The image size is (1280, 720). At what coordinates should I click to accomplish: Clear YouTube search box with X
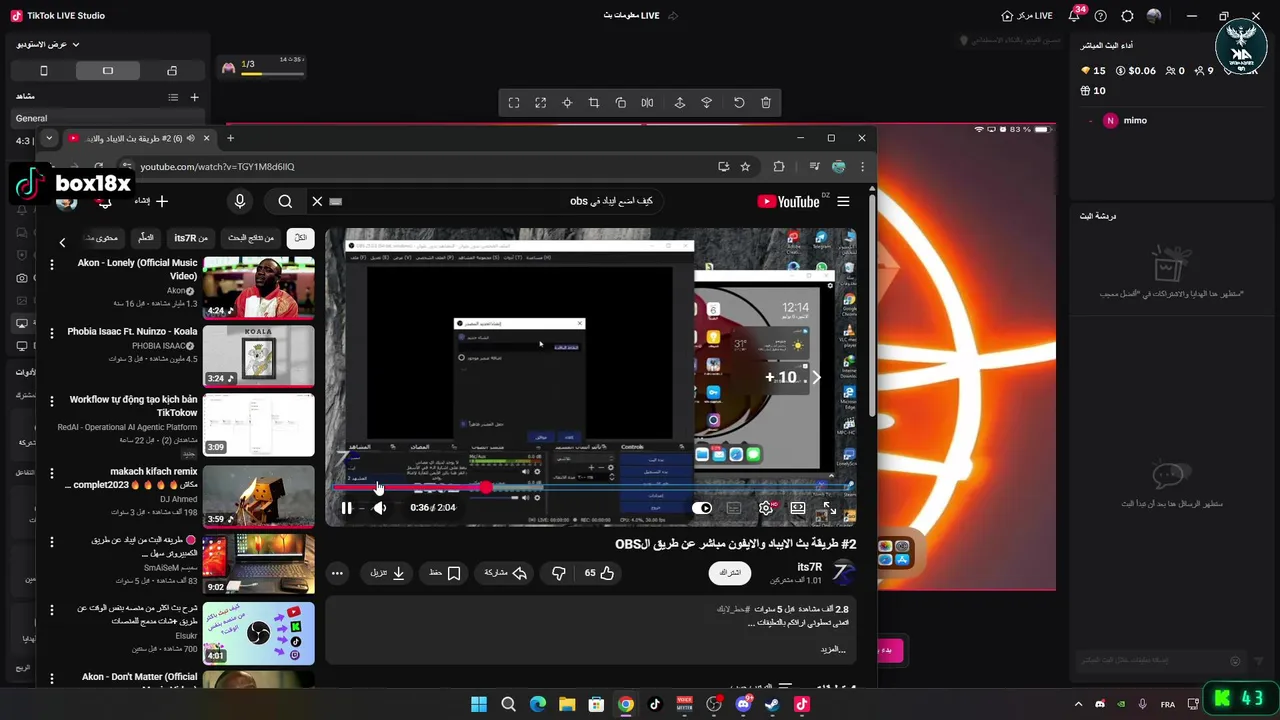pos(317,201)
